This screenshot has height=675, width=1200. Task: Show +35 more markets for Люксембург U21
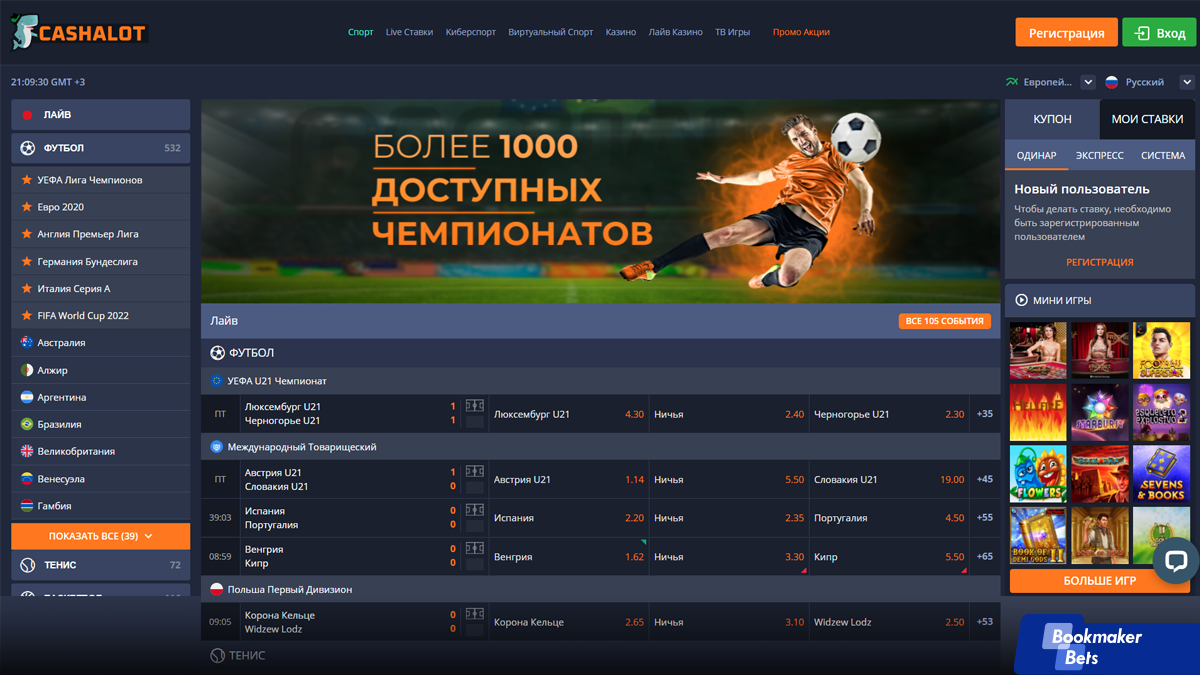pos(985,414)
